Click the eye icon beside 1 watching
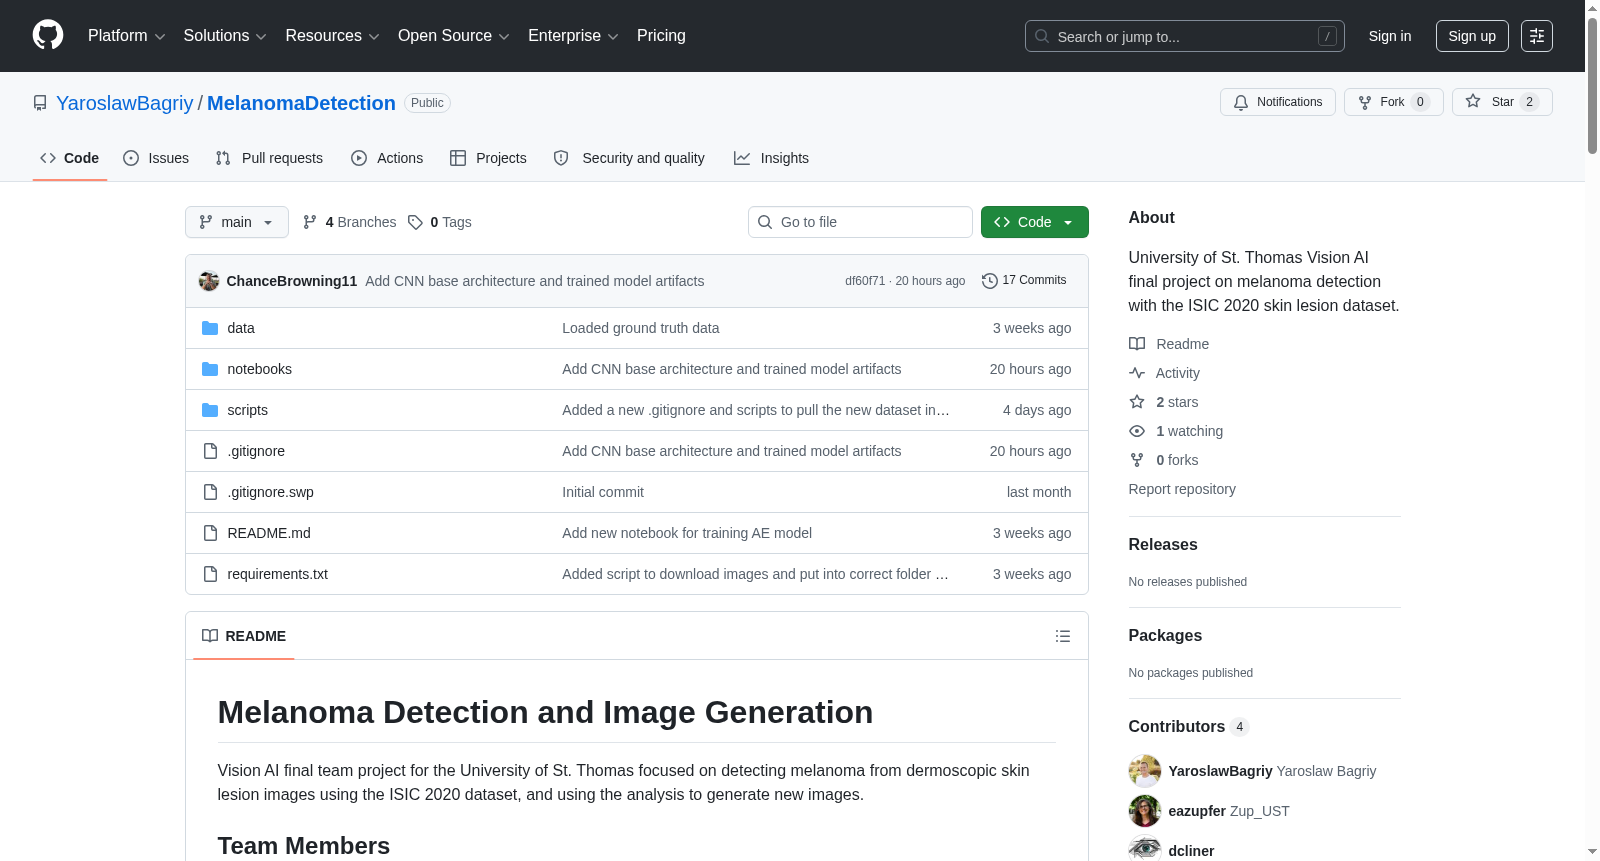 (x=1137, y=431)
